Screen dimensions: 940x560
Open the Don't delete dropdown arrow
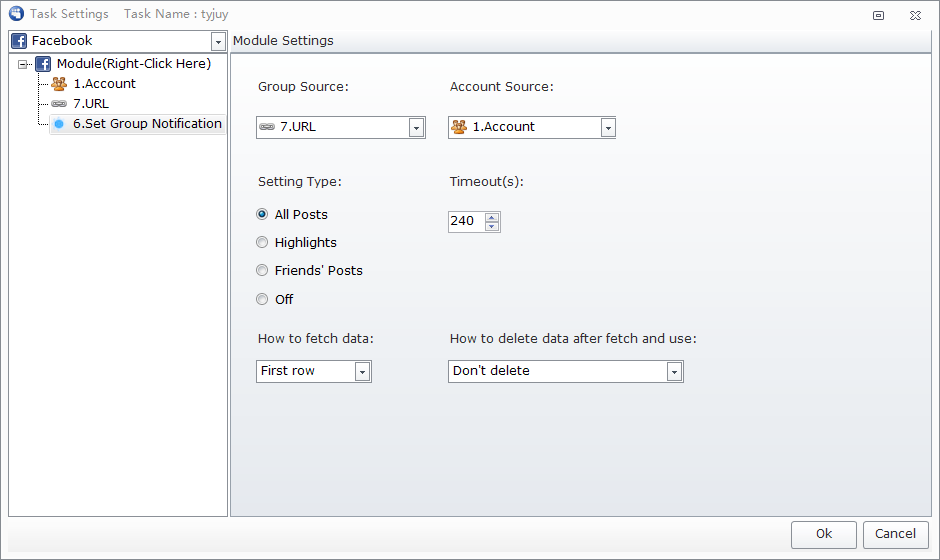coord(674,372)
